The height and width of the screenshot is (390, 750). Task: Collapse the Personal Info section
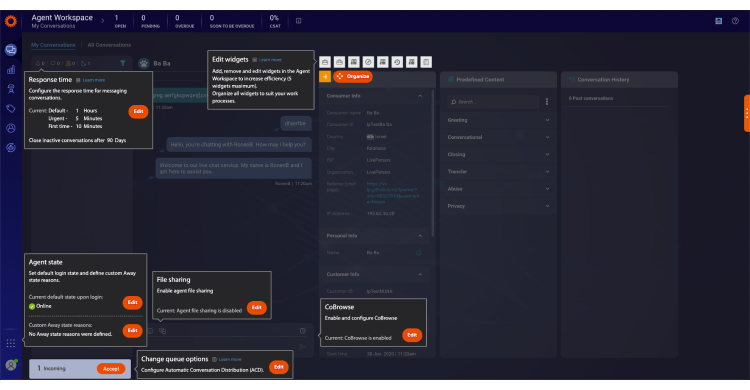(x=420, y=236)
